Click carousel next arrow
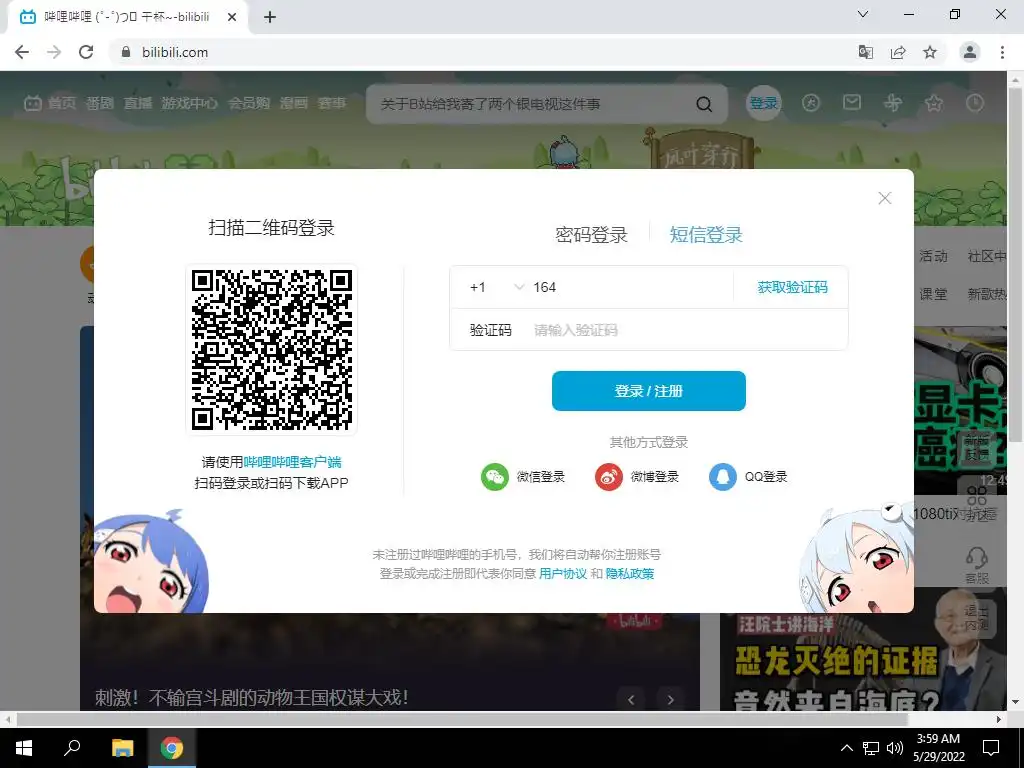1024x768 pixels. coord(671,699)
